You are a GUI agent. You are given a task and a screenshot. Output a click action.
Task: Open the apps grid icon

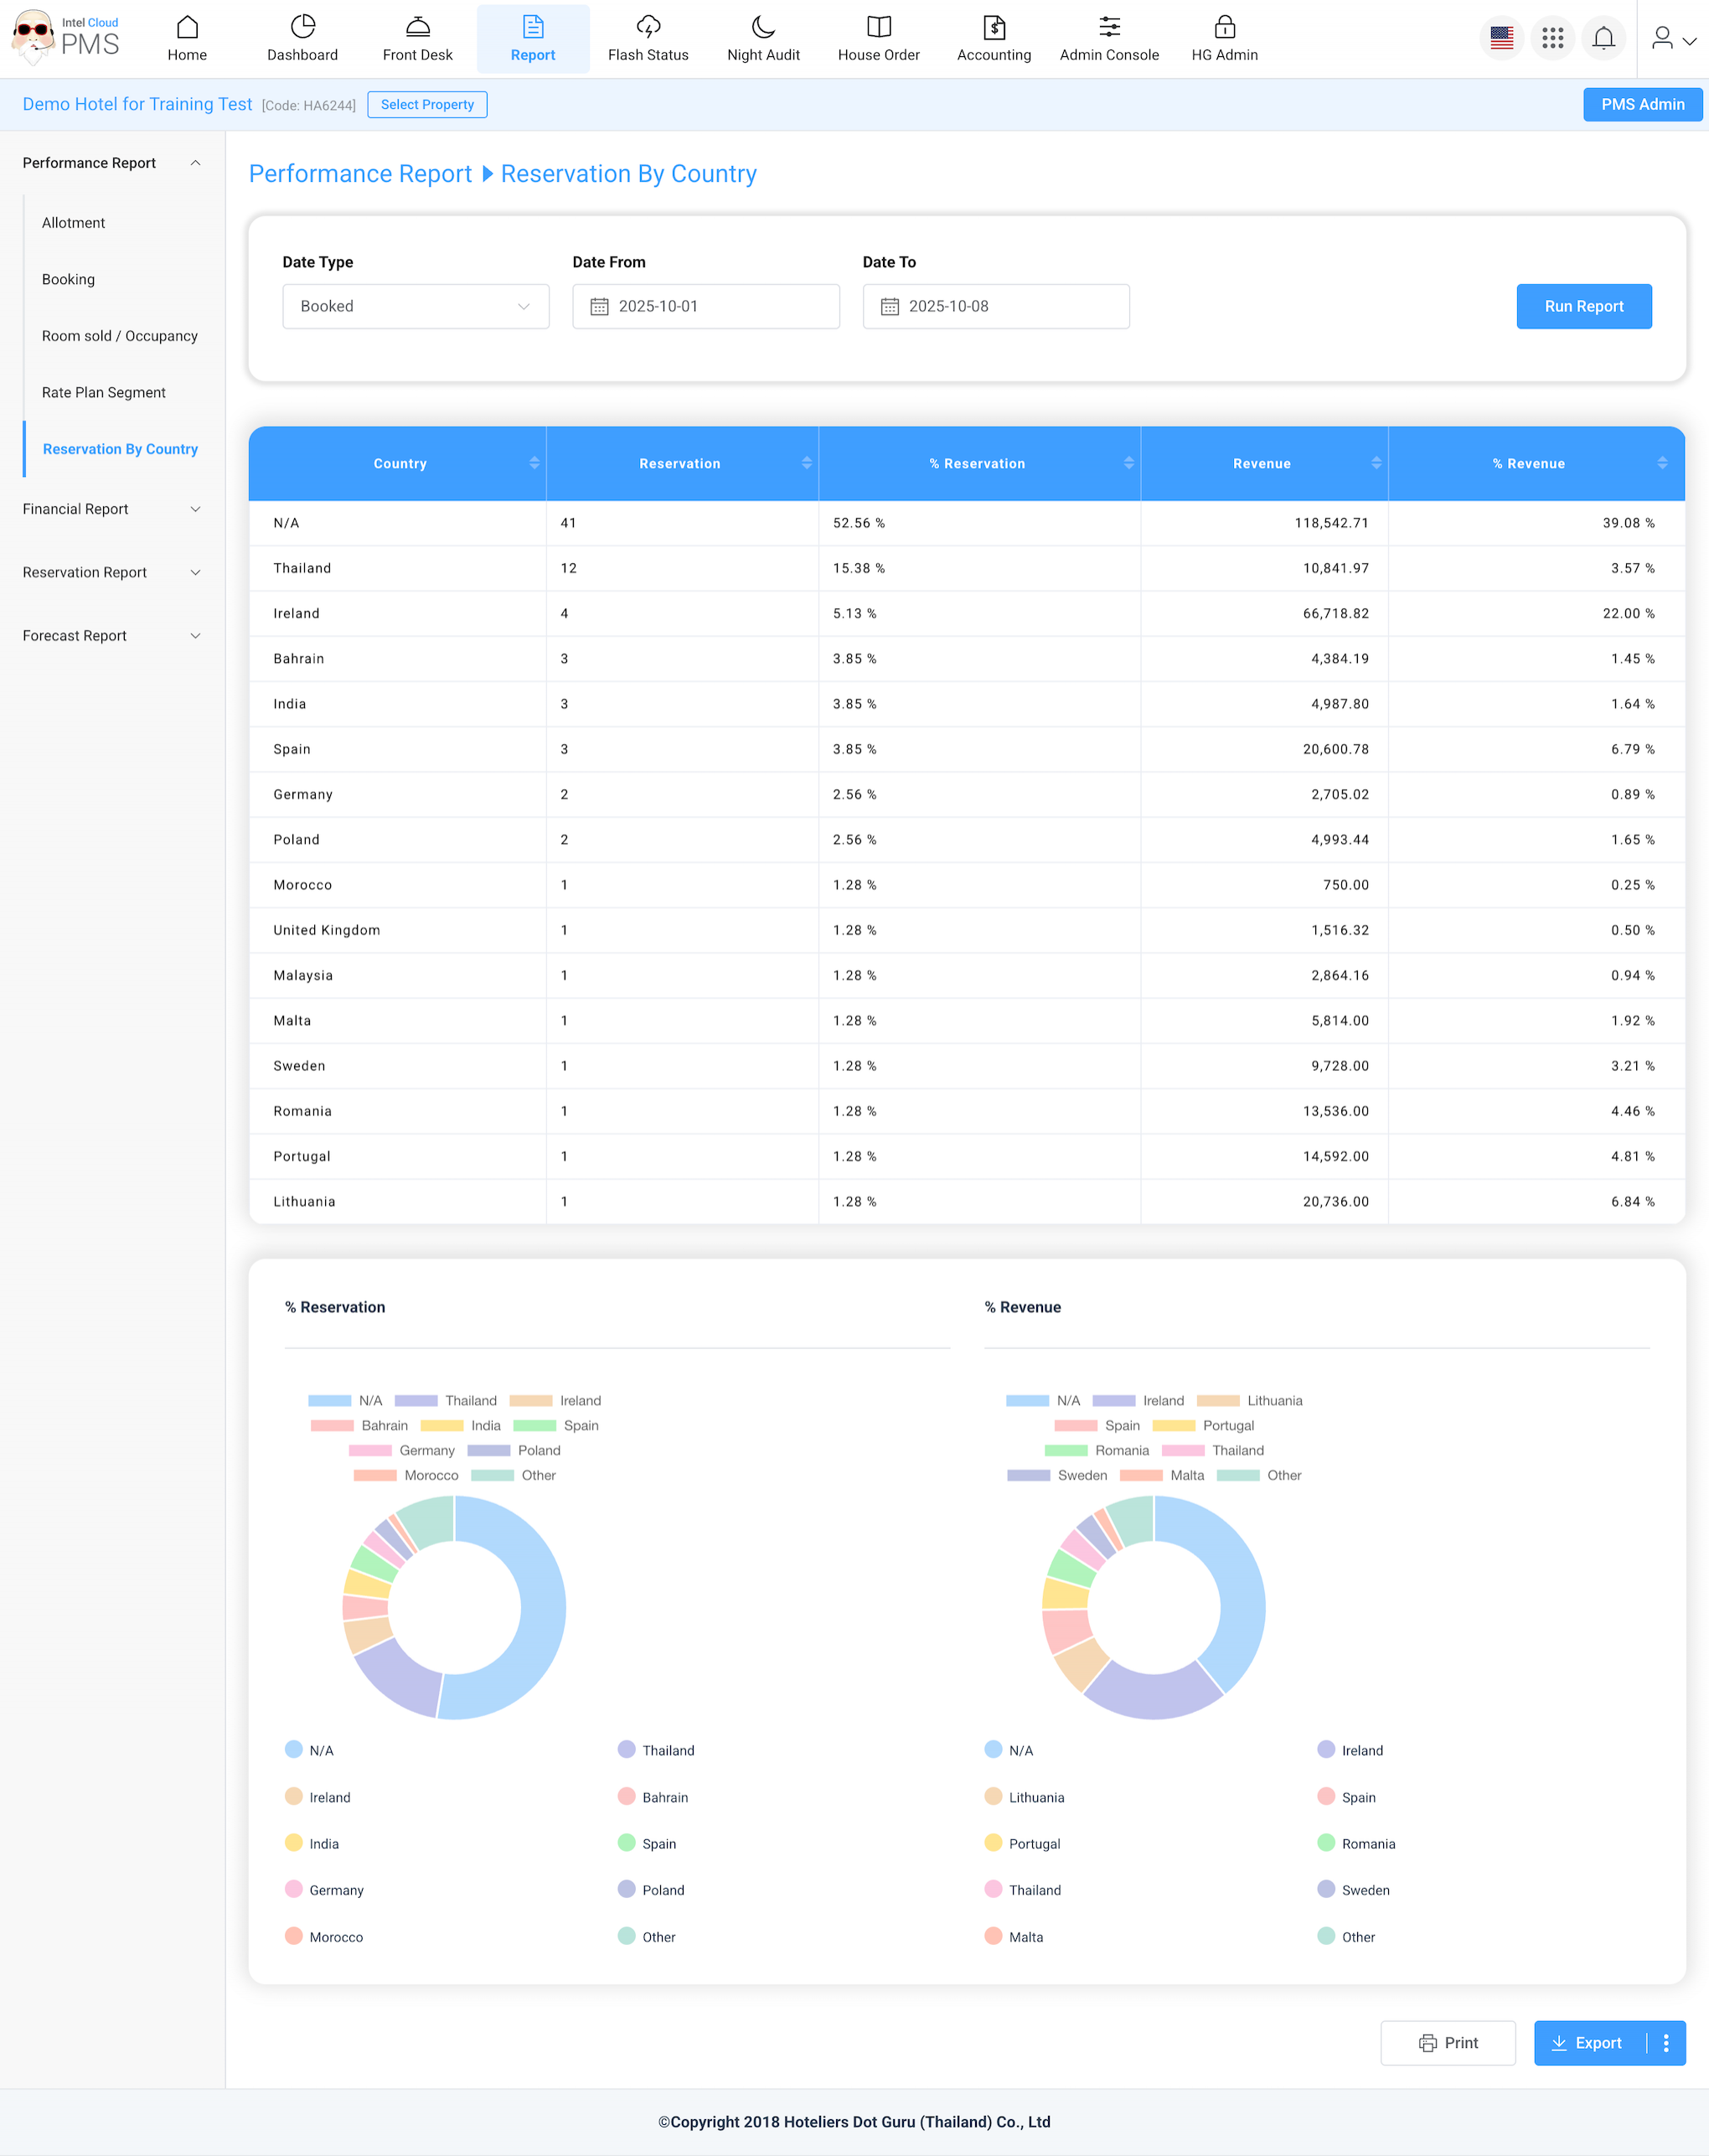[x=1552, y=39]
